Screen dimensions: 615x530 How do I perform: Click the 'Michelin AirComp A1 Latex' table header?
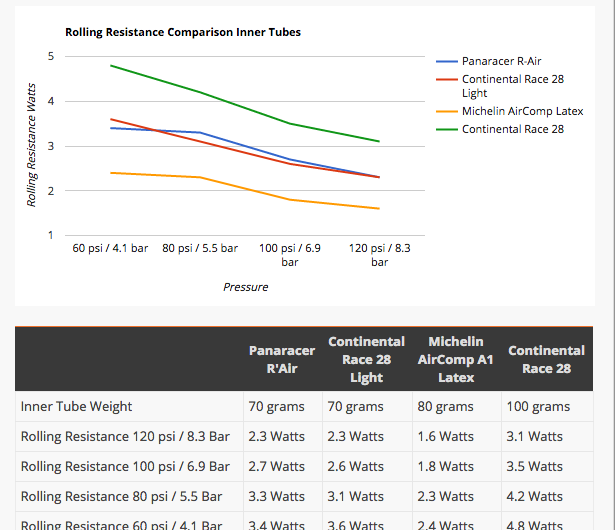pos(456,359)
